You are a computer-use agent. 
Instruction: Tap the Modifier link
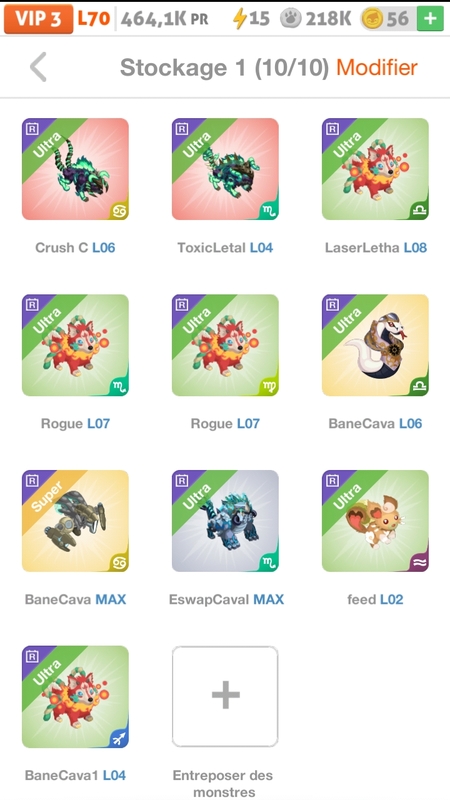click(x=377, y=67)
